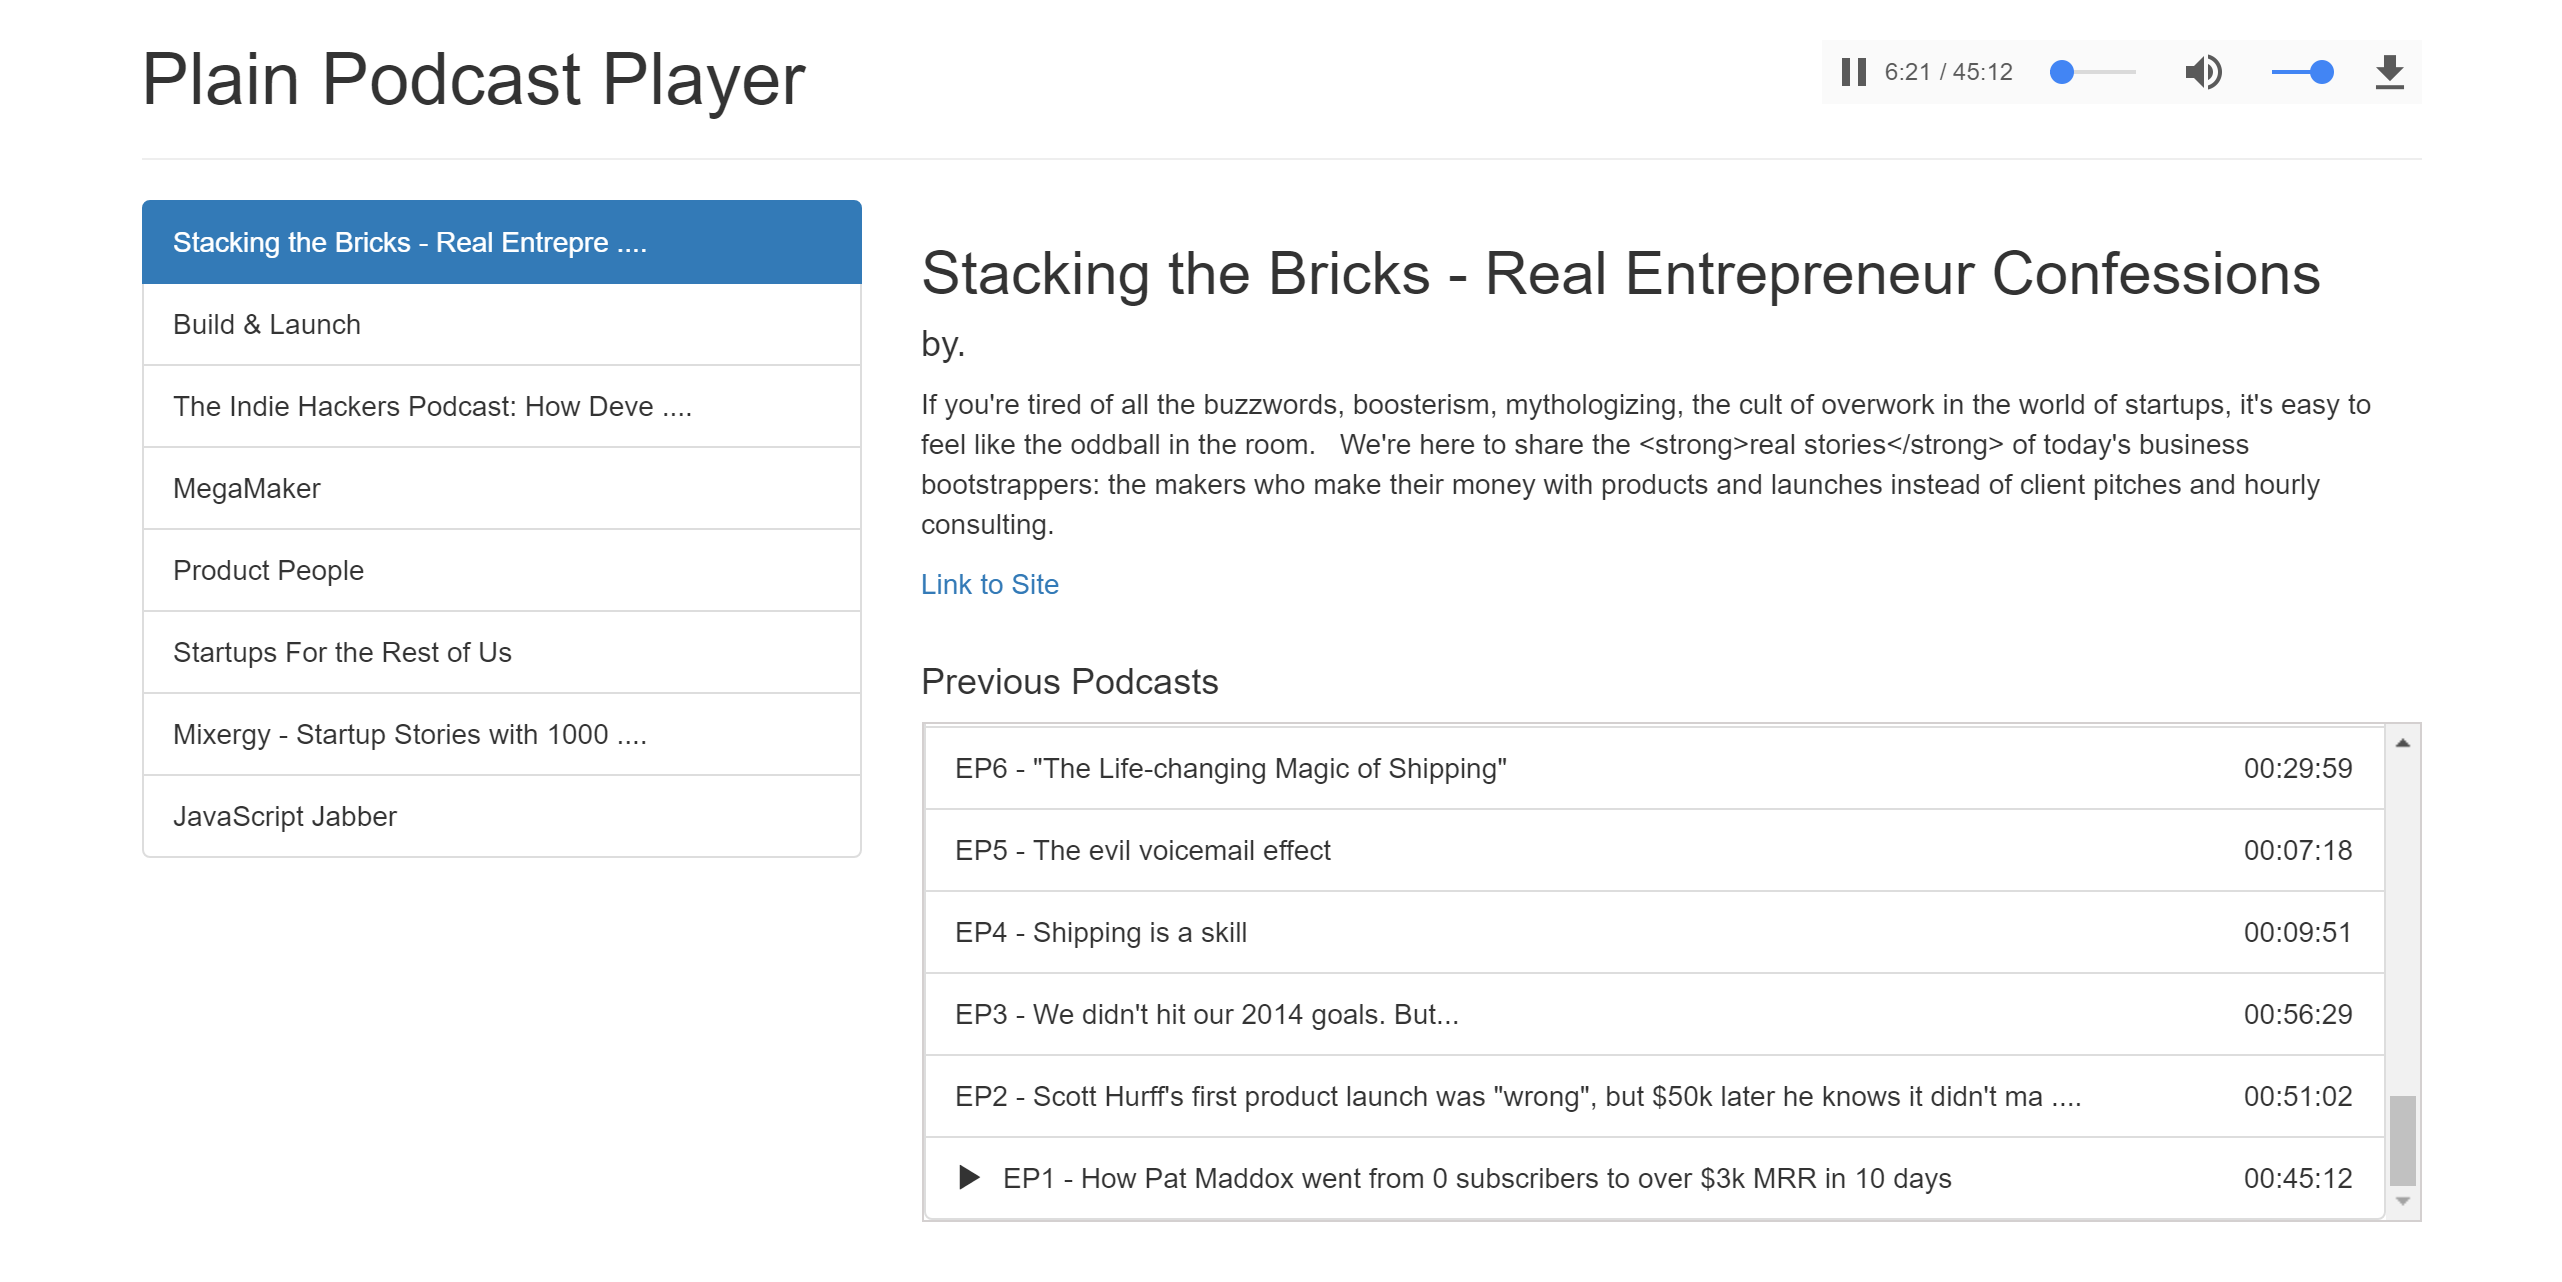2562x1282 pixels.
Task: Open Product People podcast
Action: pos(502,570)
